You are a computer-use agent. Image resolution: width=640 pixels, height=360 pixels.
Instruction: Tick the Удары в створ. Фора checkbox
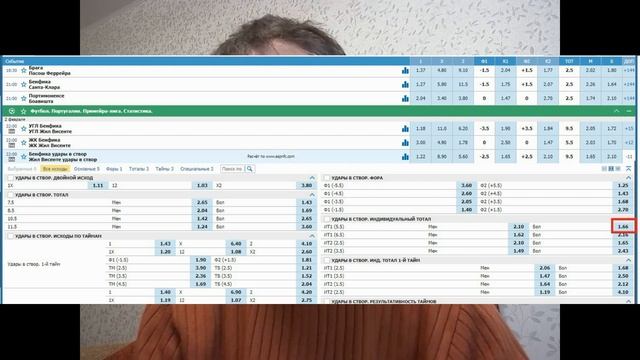(x=327, y=178)
